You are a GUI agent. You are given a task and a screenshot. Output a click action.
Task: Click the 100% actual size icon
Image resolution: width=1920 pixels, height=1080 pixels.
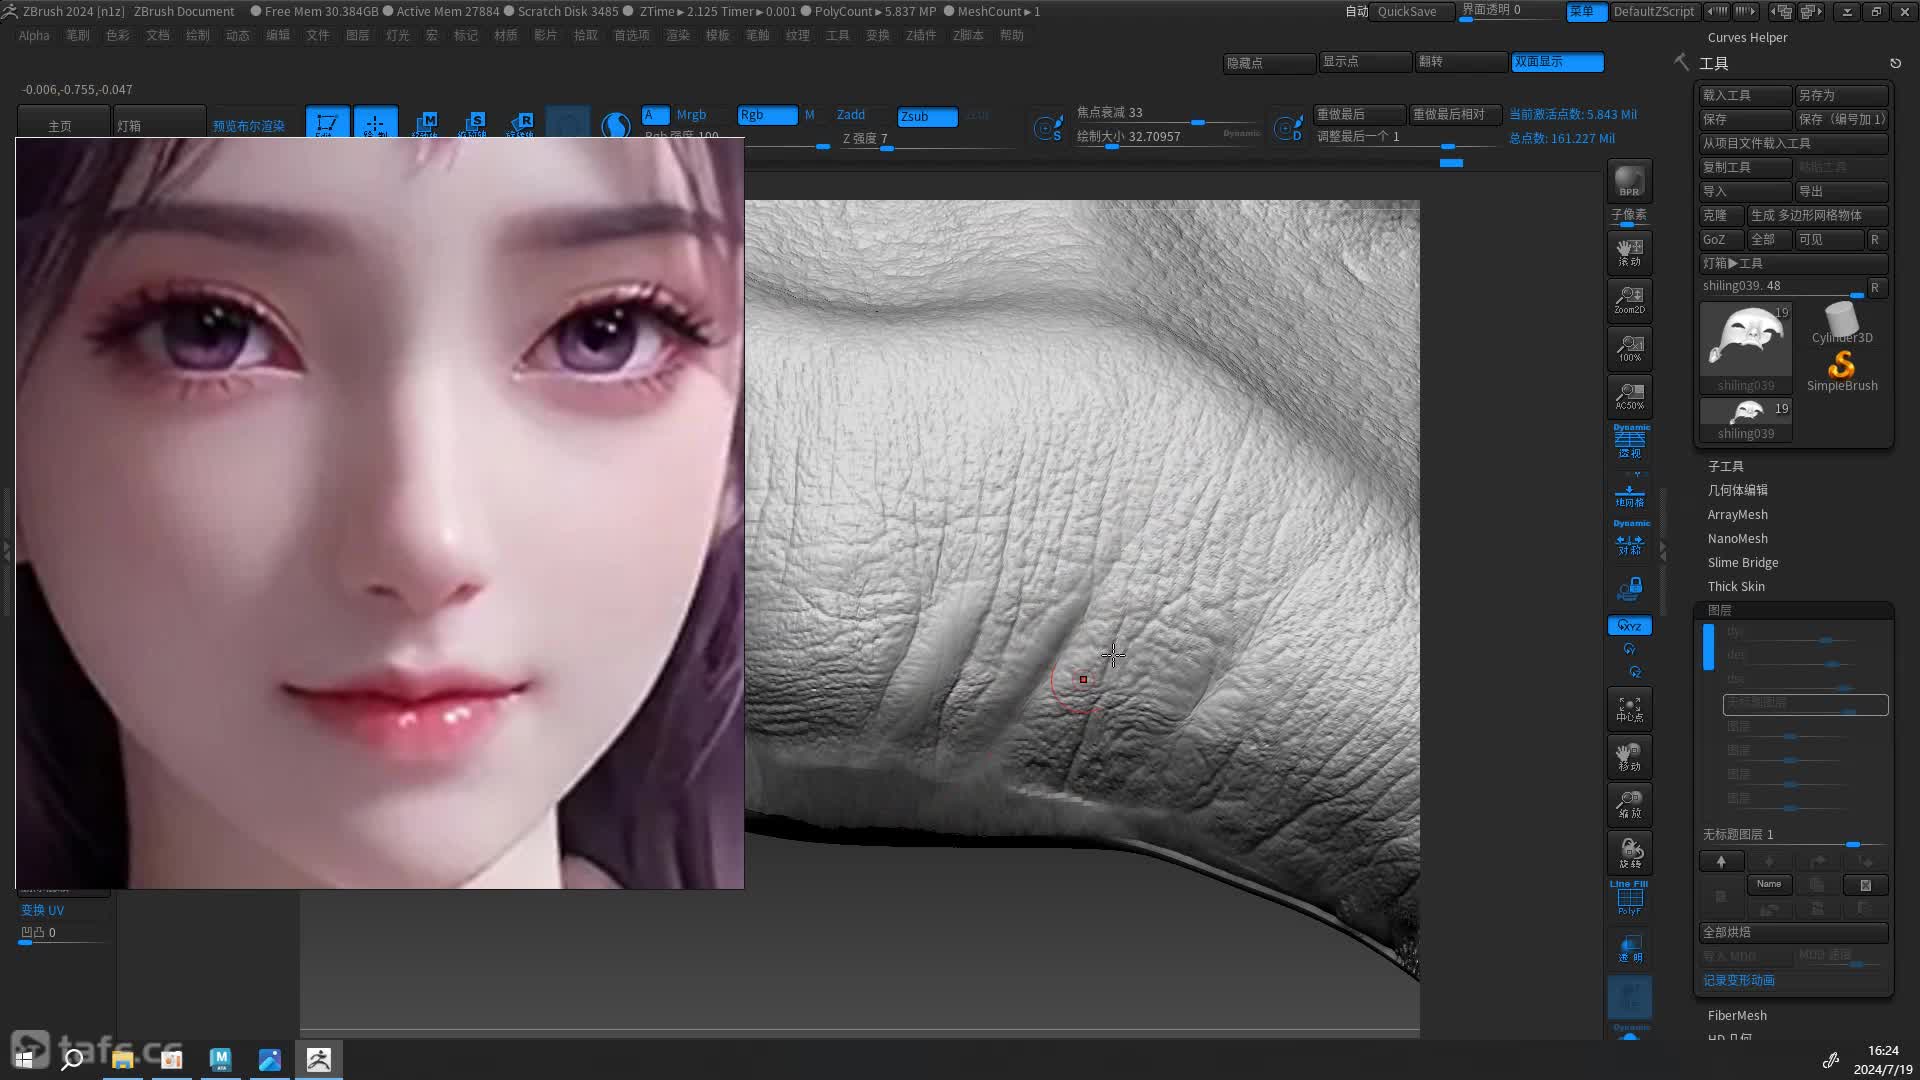pyautogui.click(x=1629, y=348)
